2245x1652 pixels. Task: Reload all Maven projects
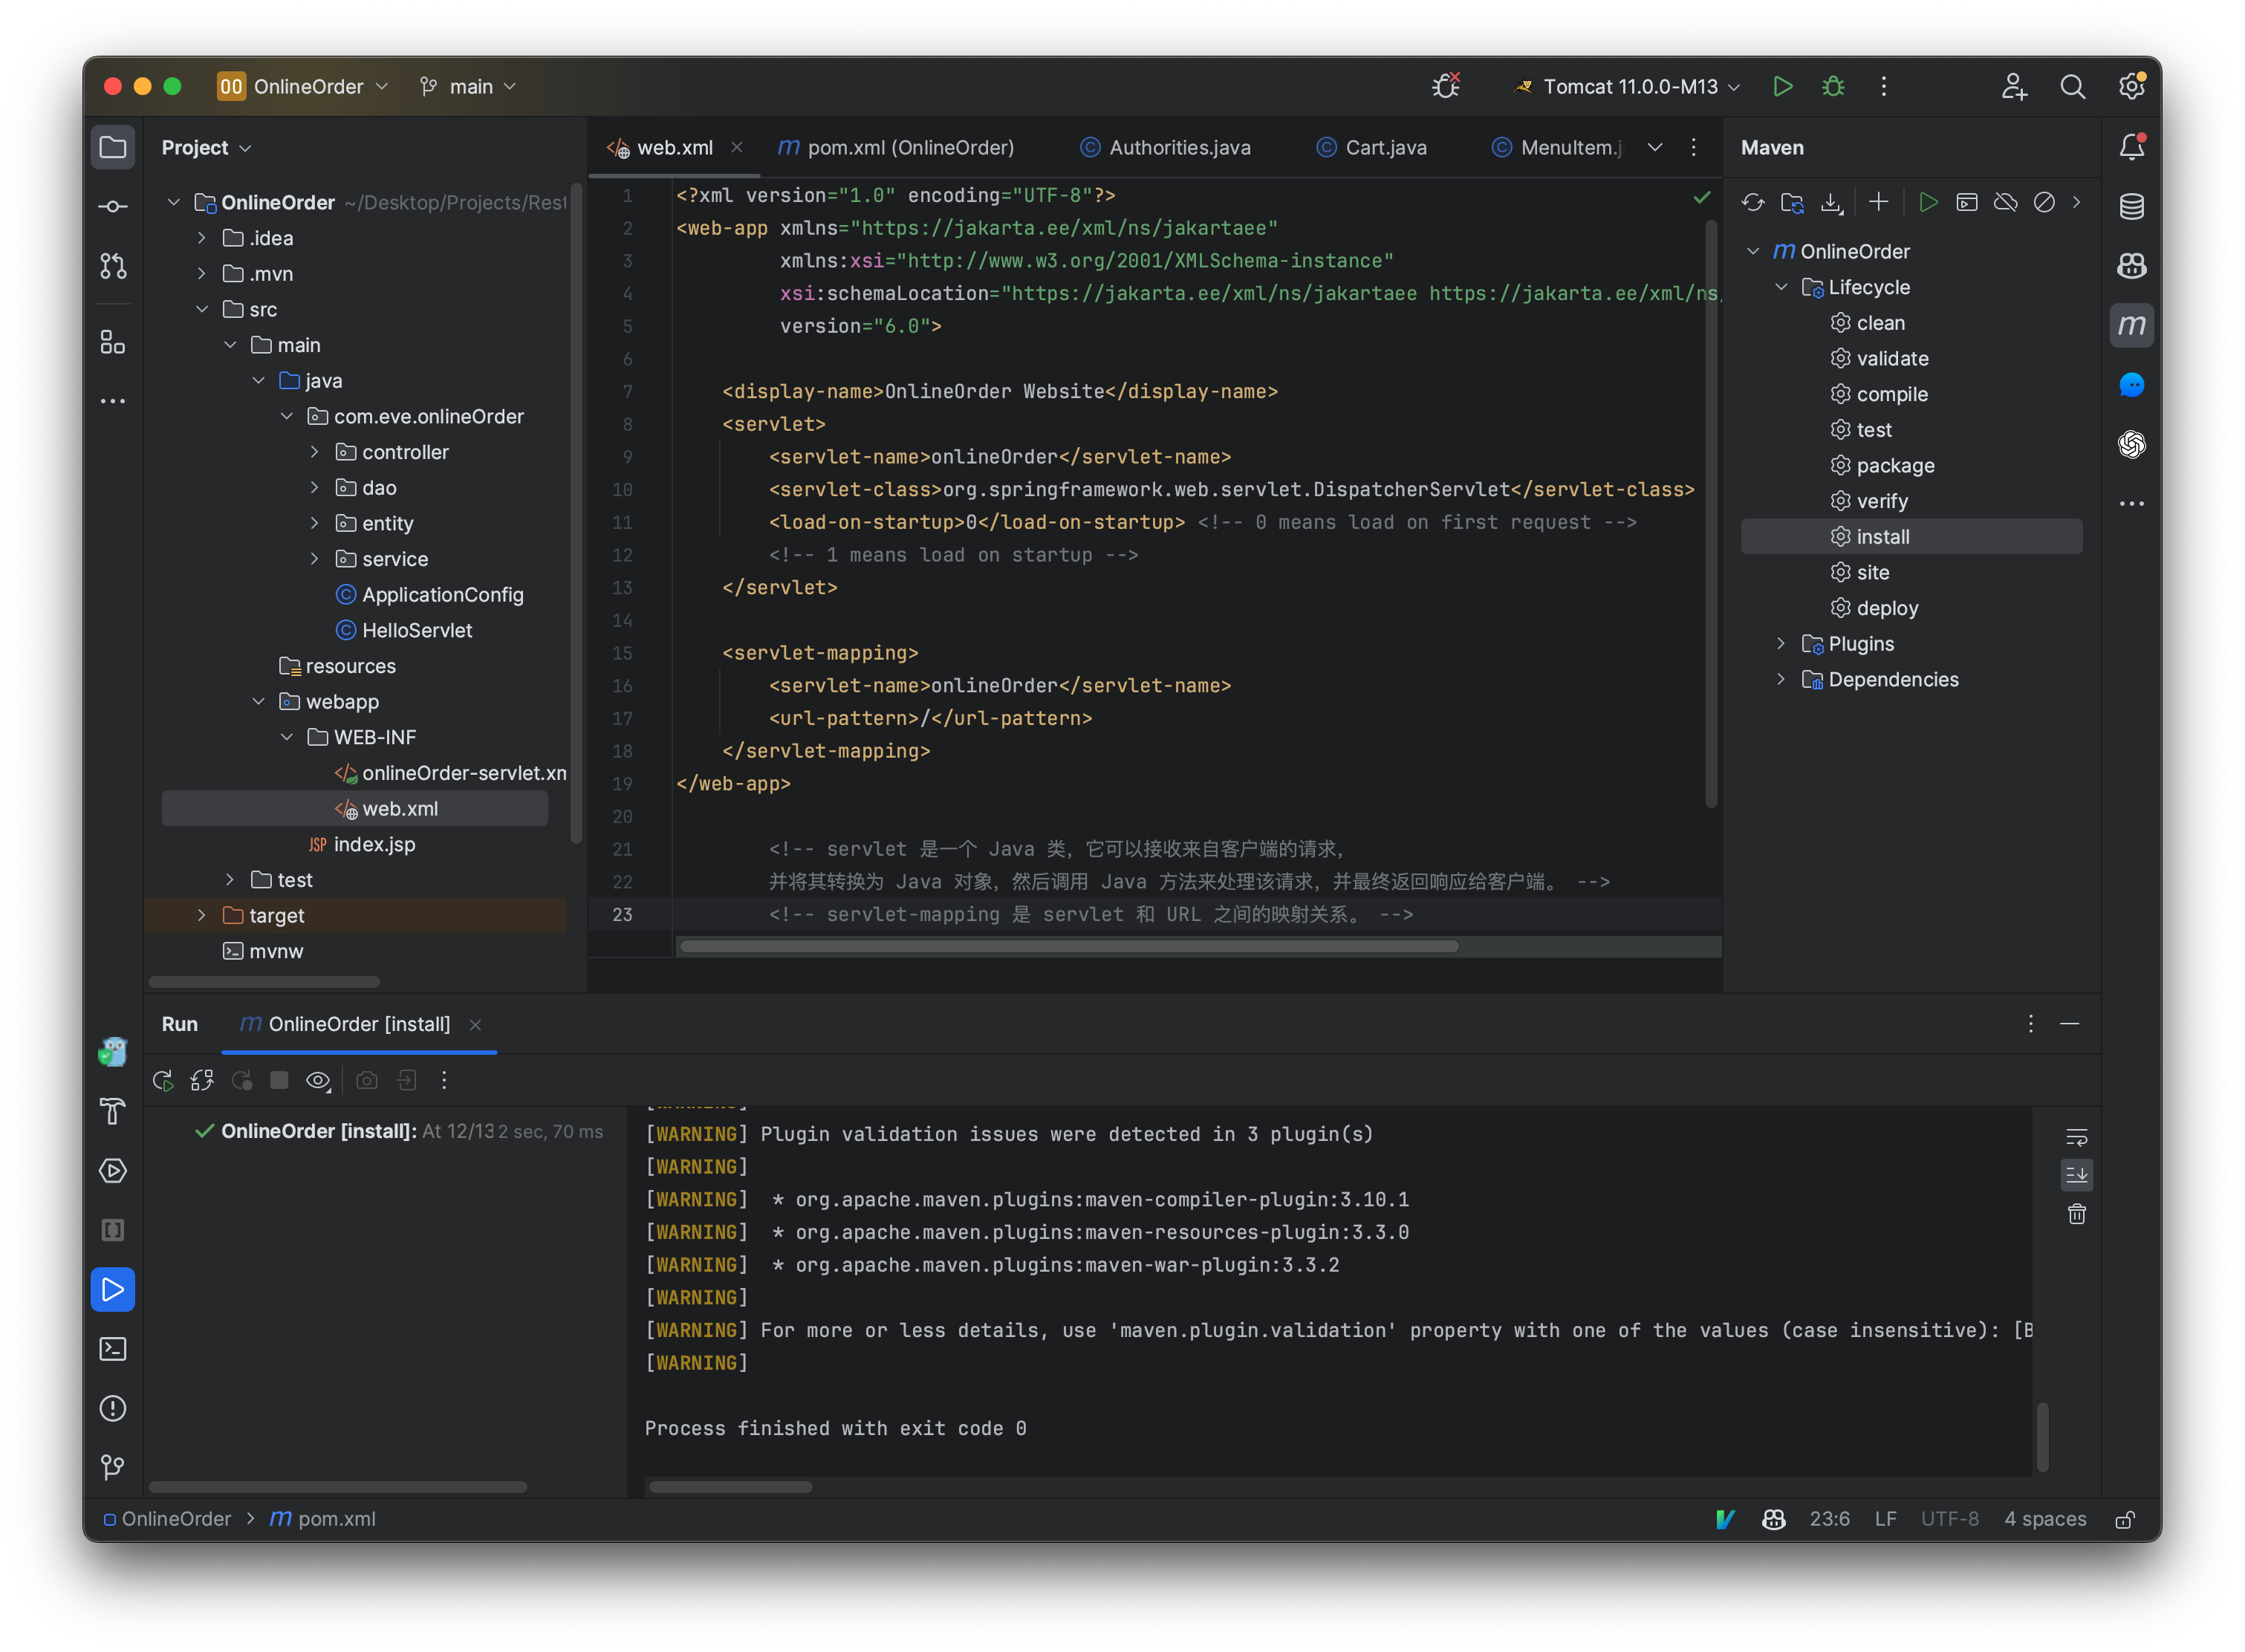tap(1752, 202)
